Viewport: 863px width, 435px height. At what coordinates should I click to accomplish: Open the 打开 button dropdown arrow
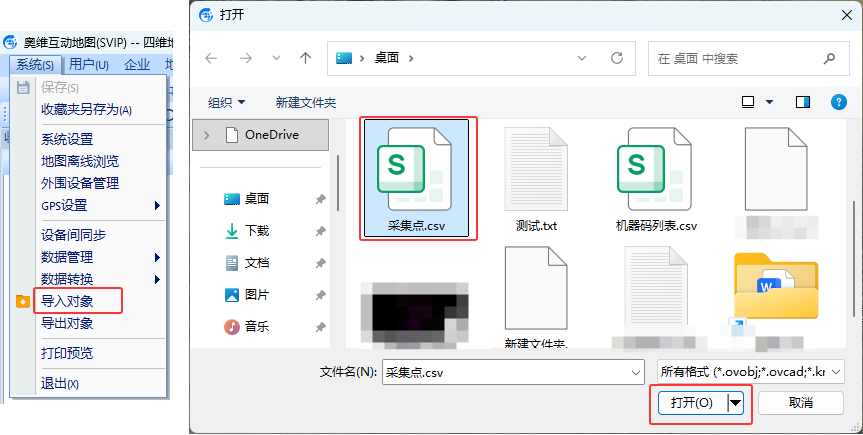(x=736, y=403)
